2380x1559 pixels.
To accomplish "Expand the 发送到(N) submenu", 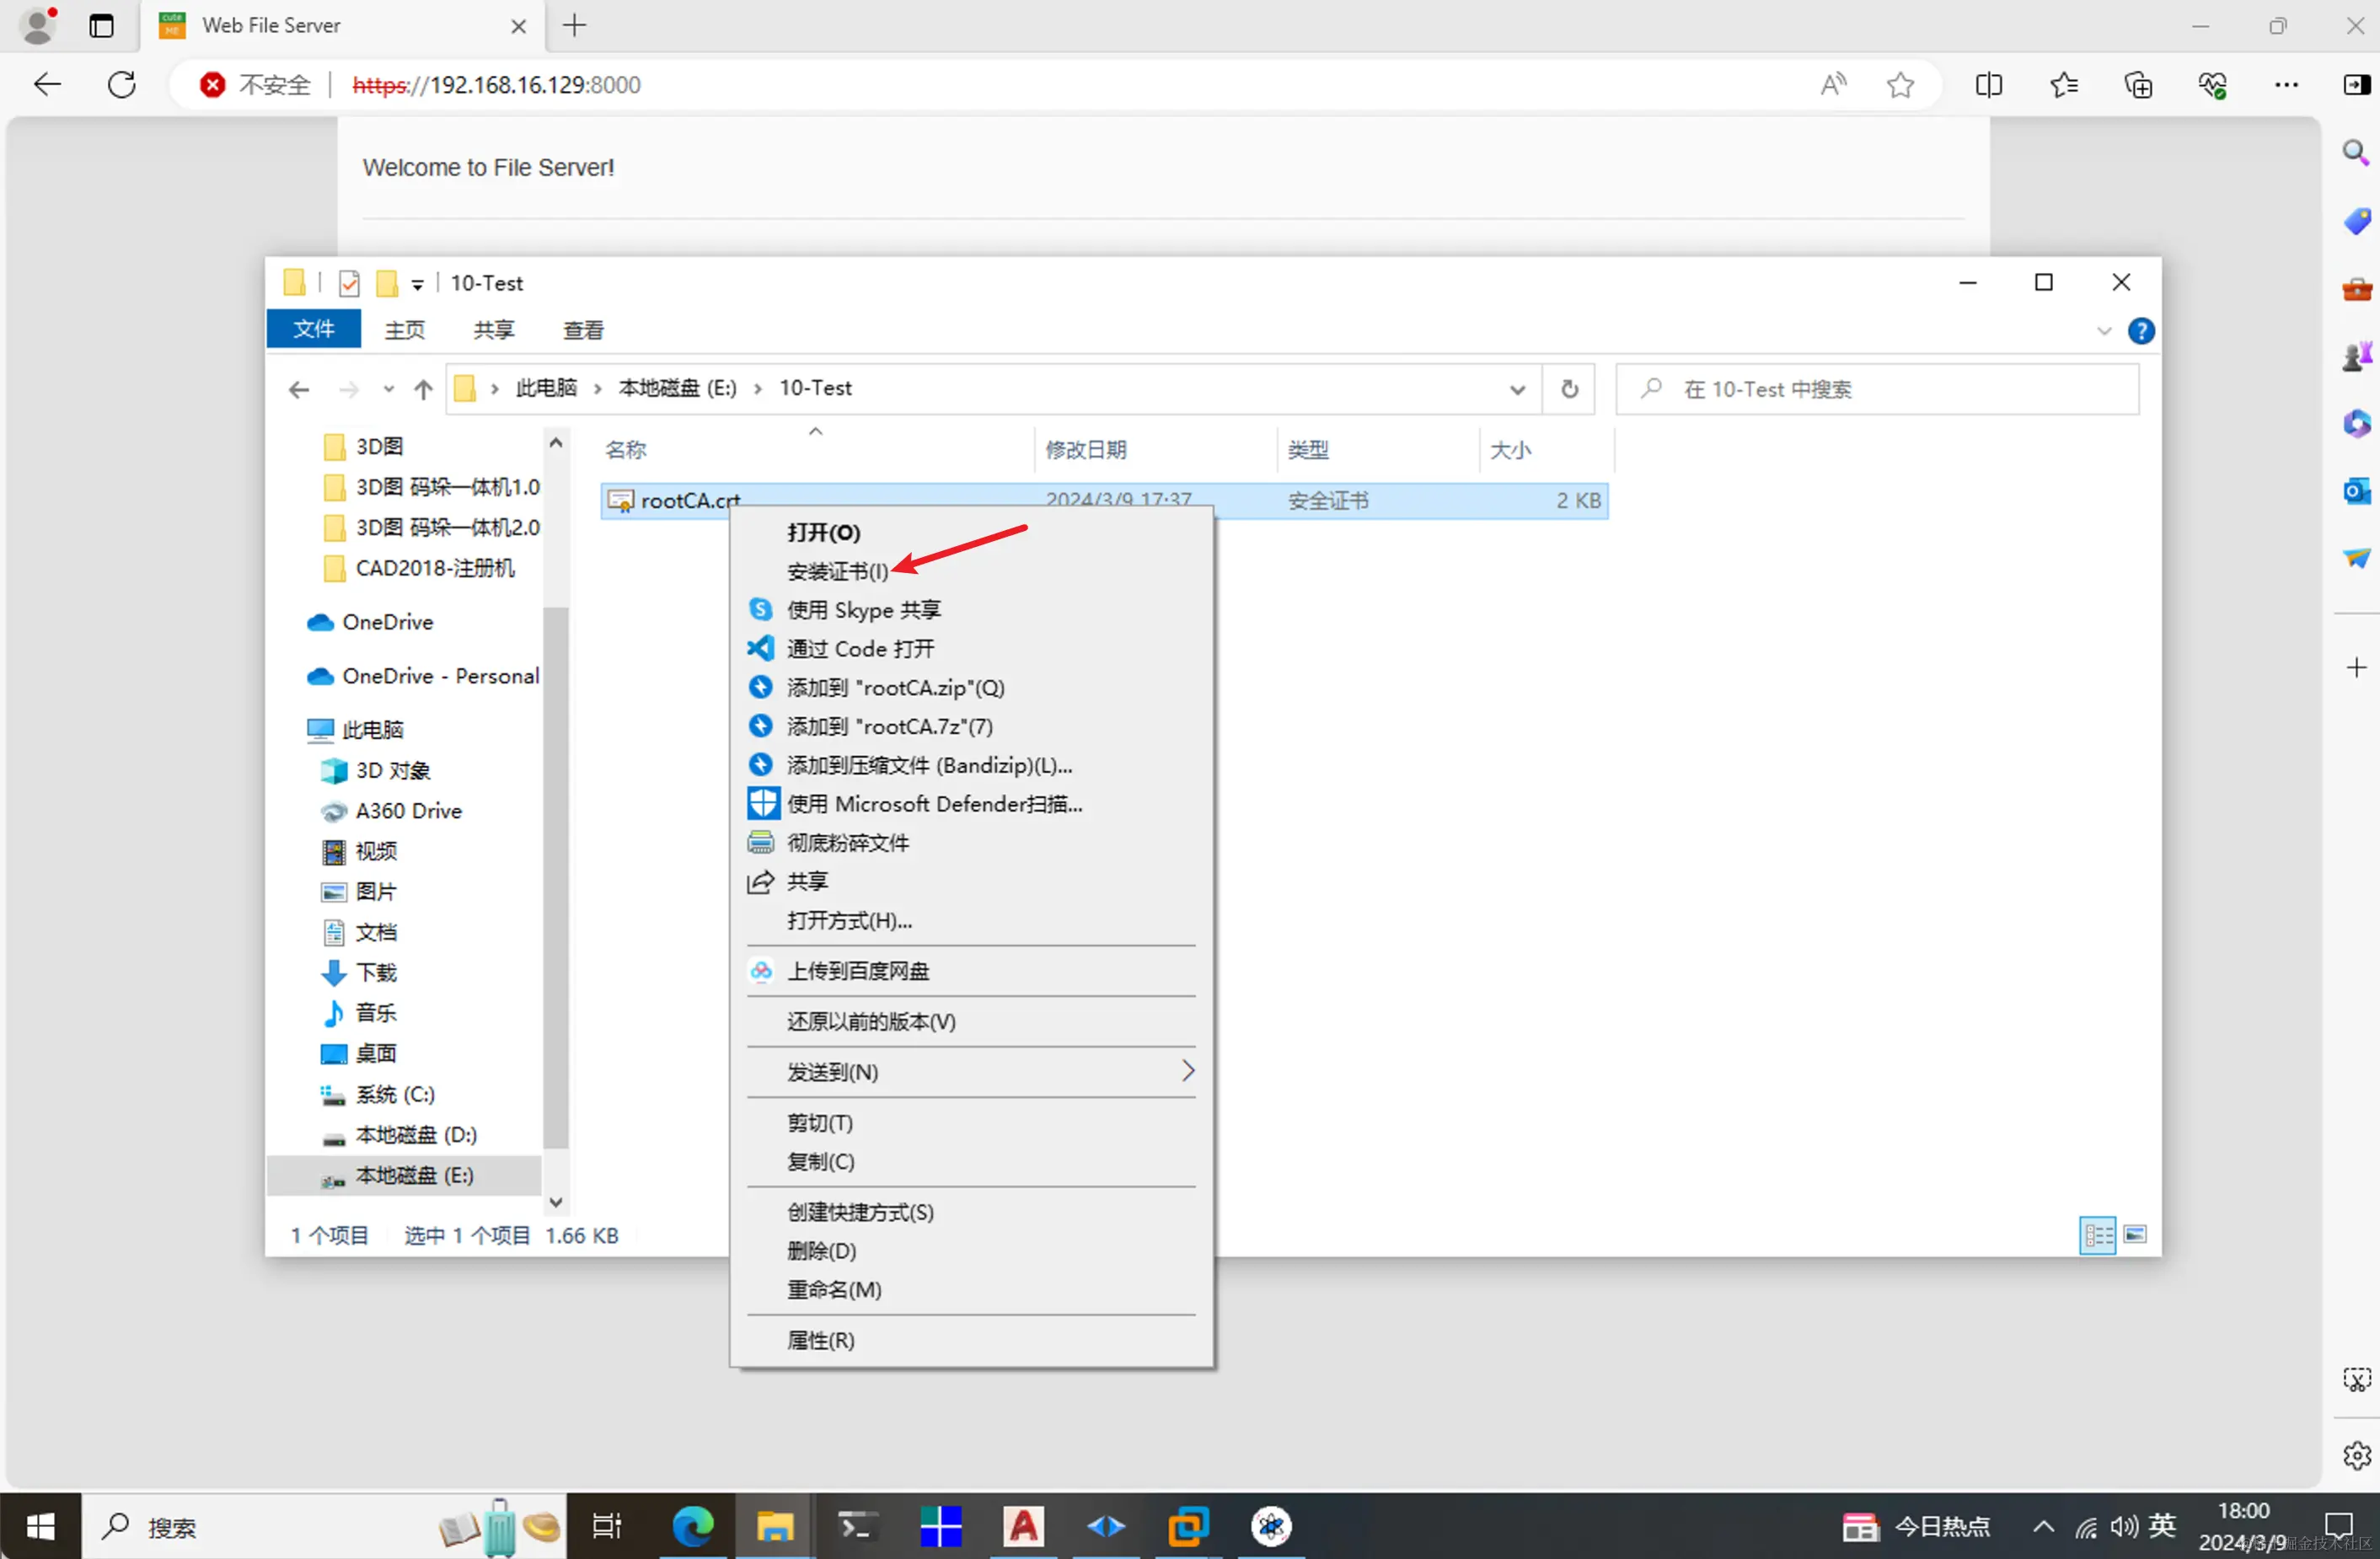I will point(971,1072).
